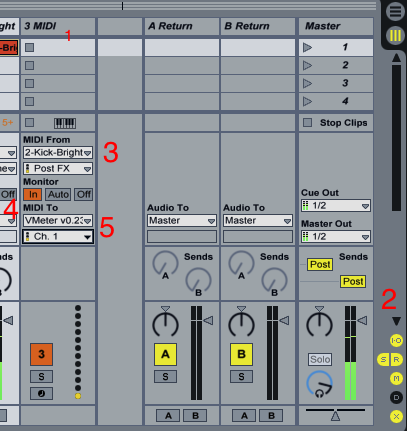
Task: Stop clip in third slot of 3 MIDI
Action: tap(30, 83)
